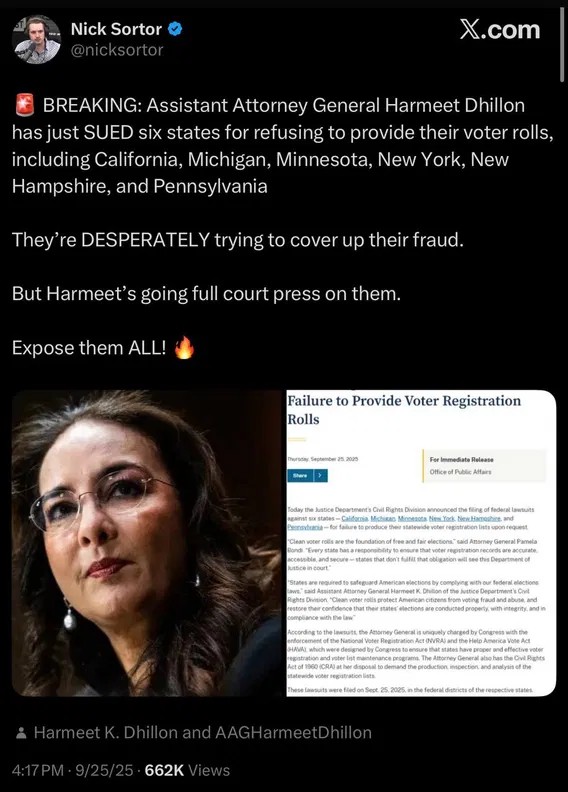Click the 4:17 PM timestamp
The image size is (568, 792).
tap(38, 770)
